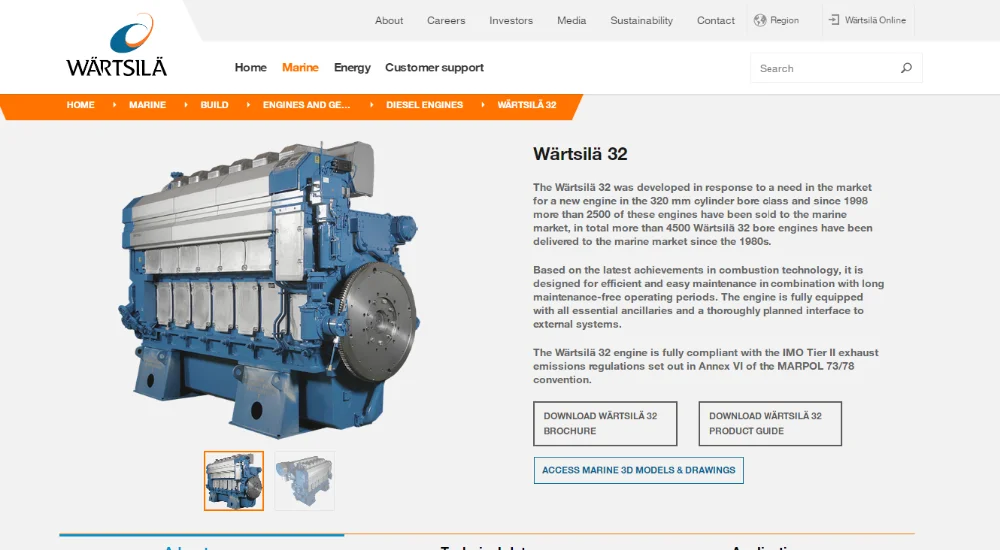Download Wärtsilä 32 brochure
Viewport: 1000px width, 550px height.
[x=605, y=423]
